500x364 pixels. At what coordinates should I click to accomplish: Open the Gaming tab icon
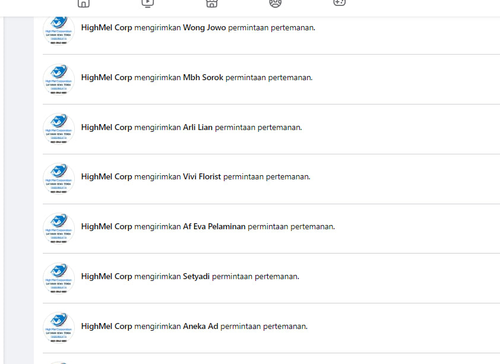coord(339,3)
